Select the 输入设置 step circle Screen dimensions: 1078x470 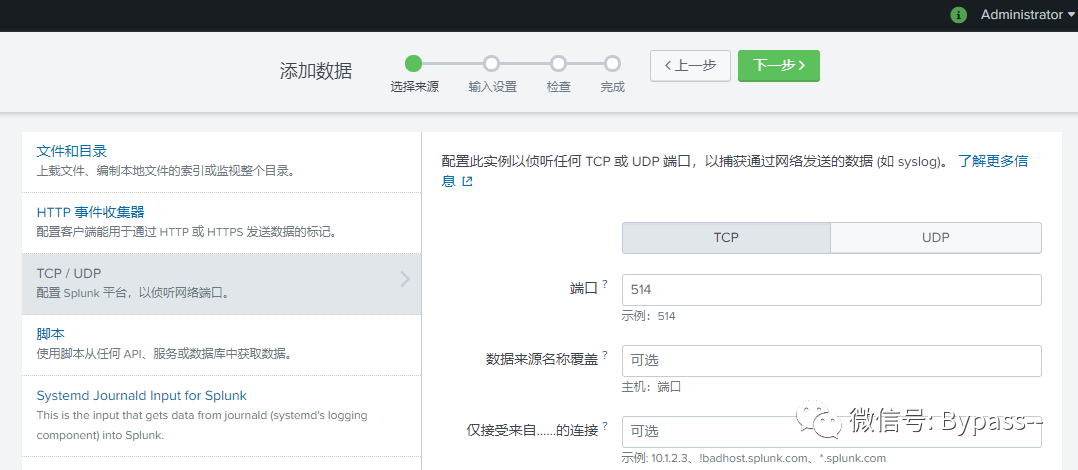tap(491, 64)
